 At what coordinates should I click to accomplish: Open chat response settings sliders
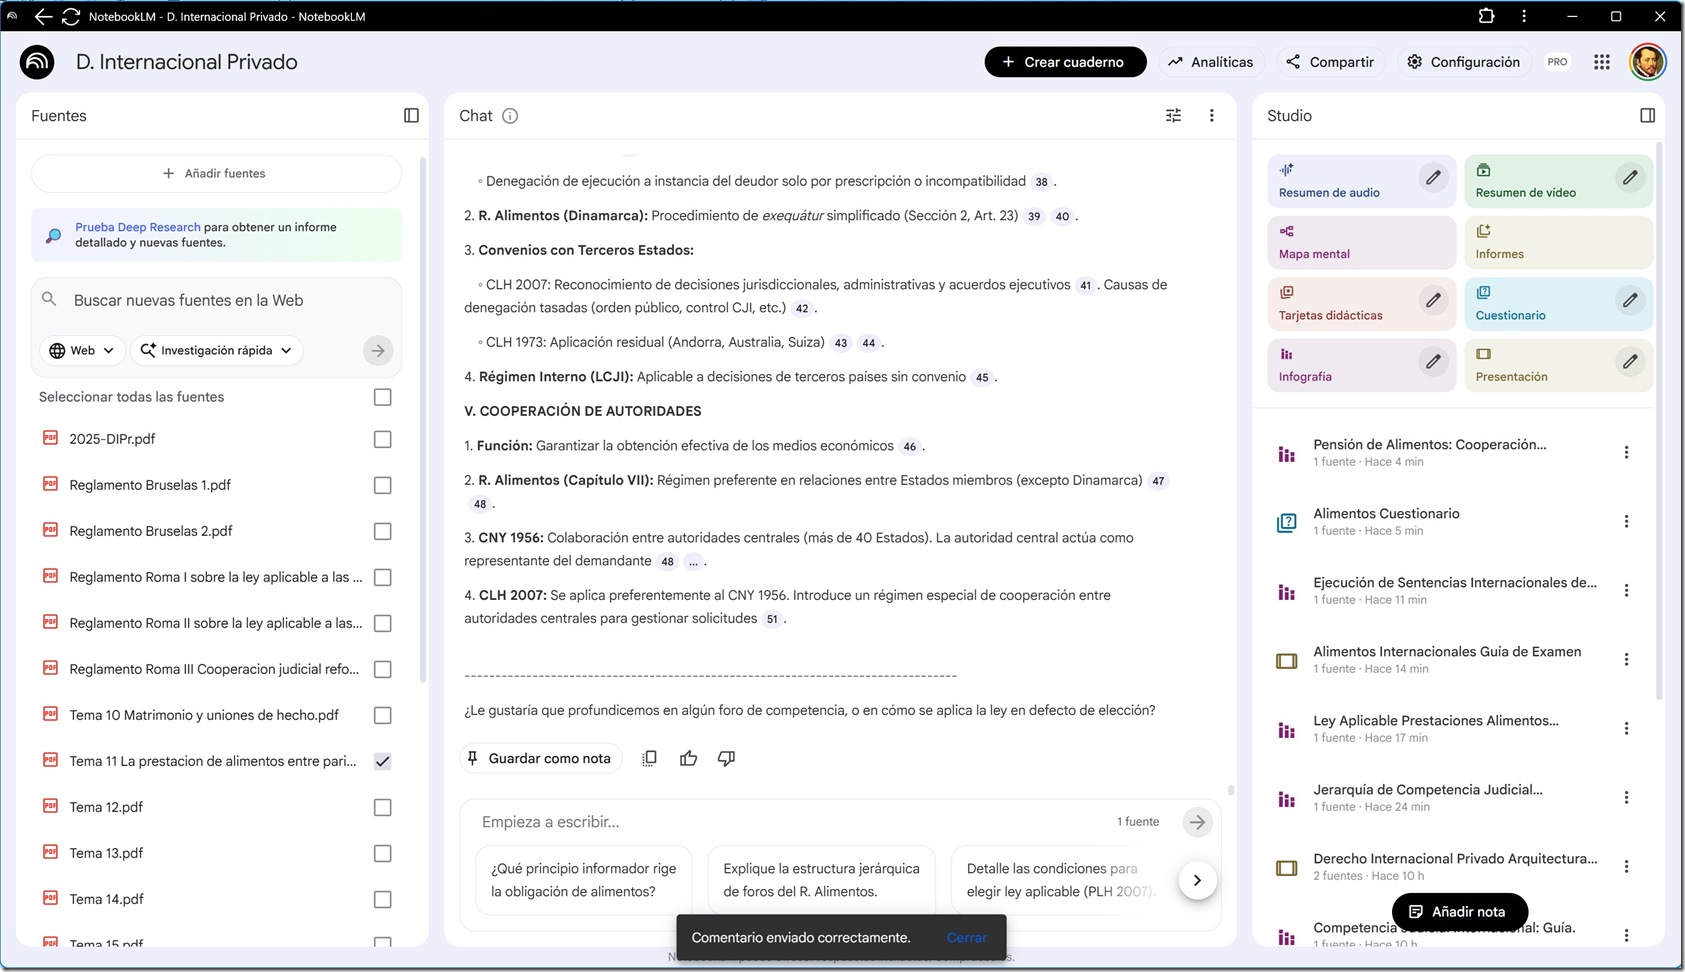(x=1173, y=115)
